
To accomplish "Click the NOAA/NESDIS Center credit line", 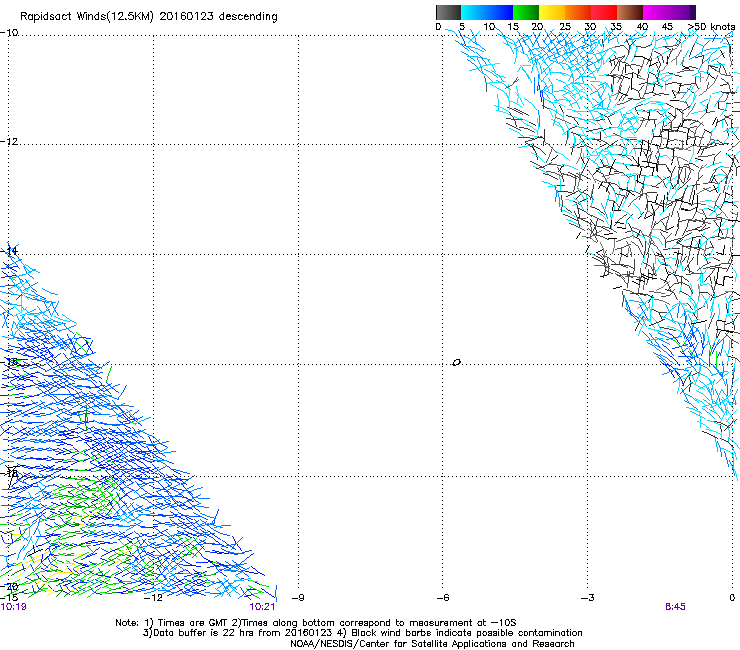I will [x=432, y=644].
